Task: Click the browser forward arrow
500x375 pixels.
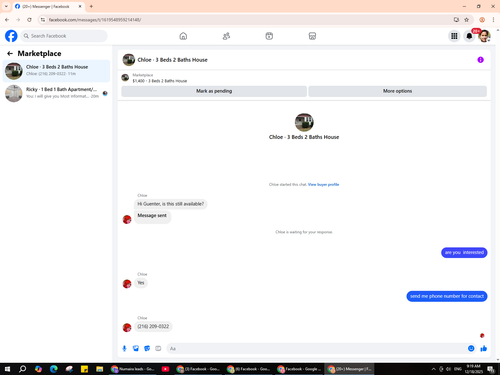Action: [18, 20]
